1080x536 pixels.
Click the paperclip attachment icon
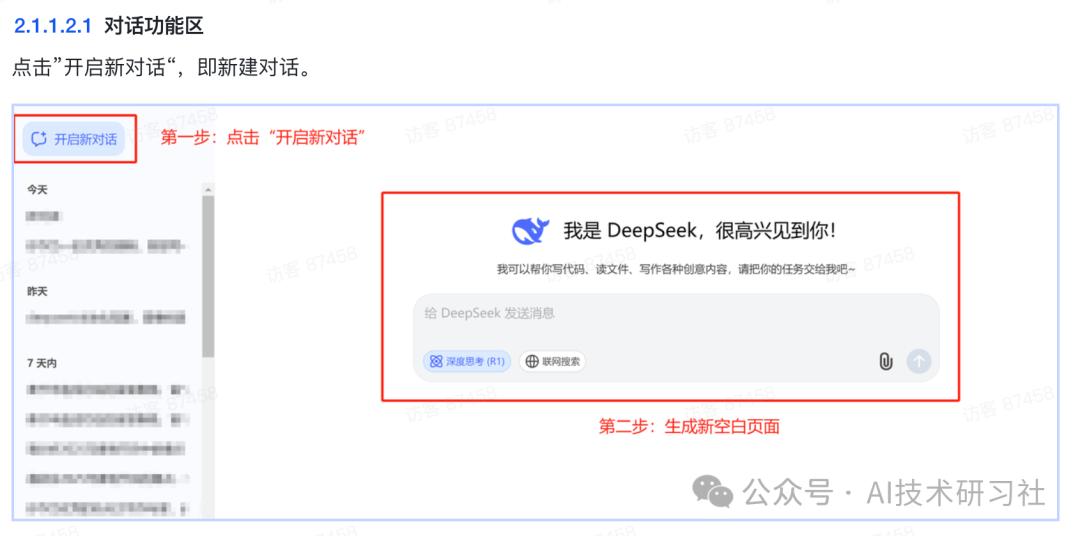pos(886,361)
